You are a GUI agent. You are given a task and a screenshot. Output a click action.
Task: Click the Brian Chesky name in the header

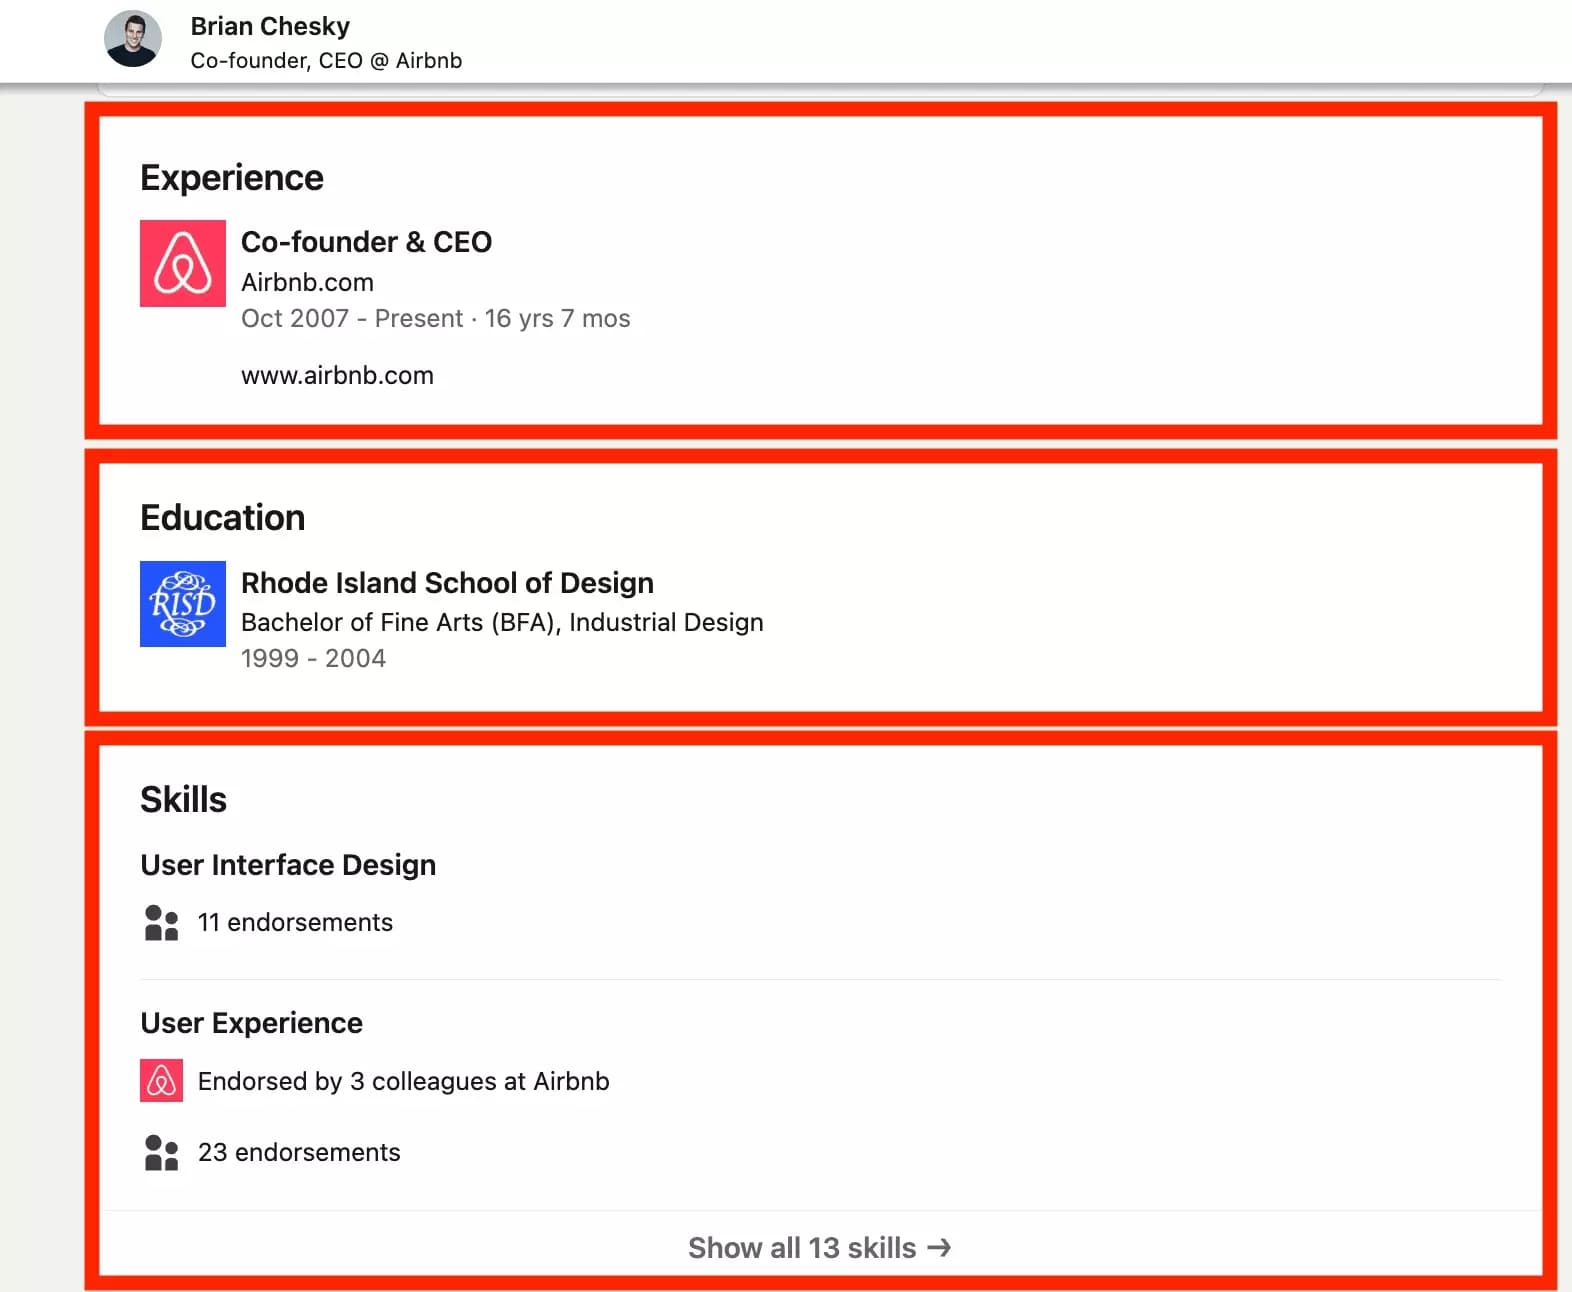[x=270, y=26]
